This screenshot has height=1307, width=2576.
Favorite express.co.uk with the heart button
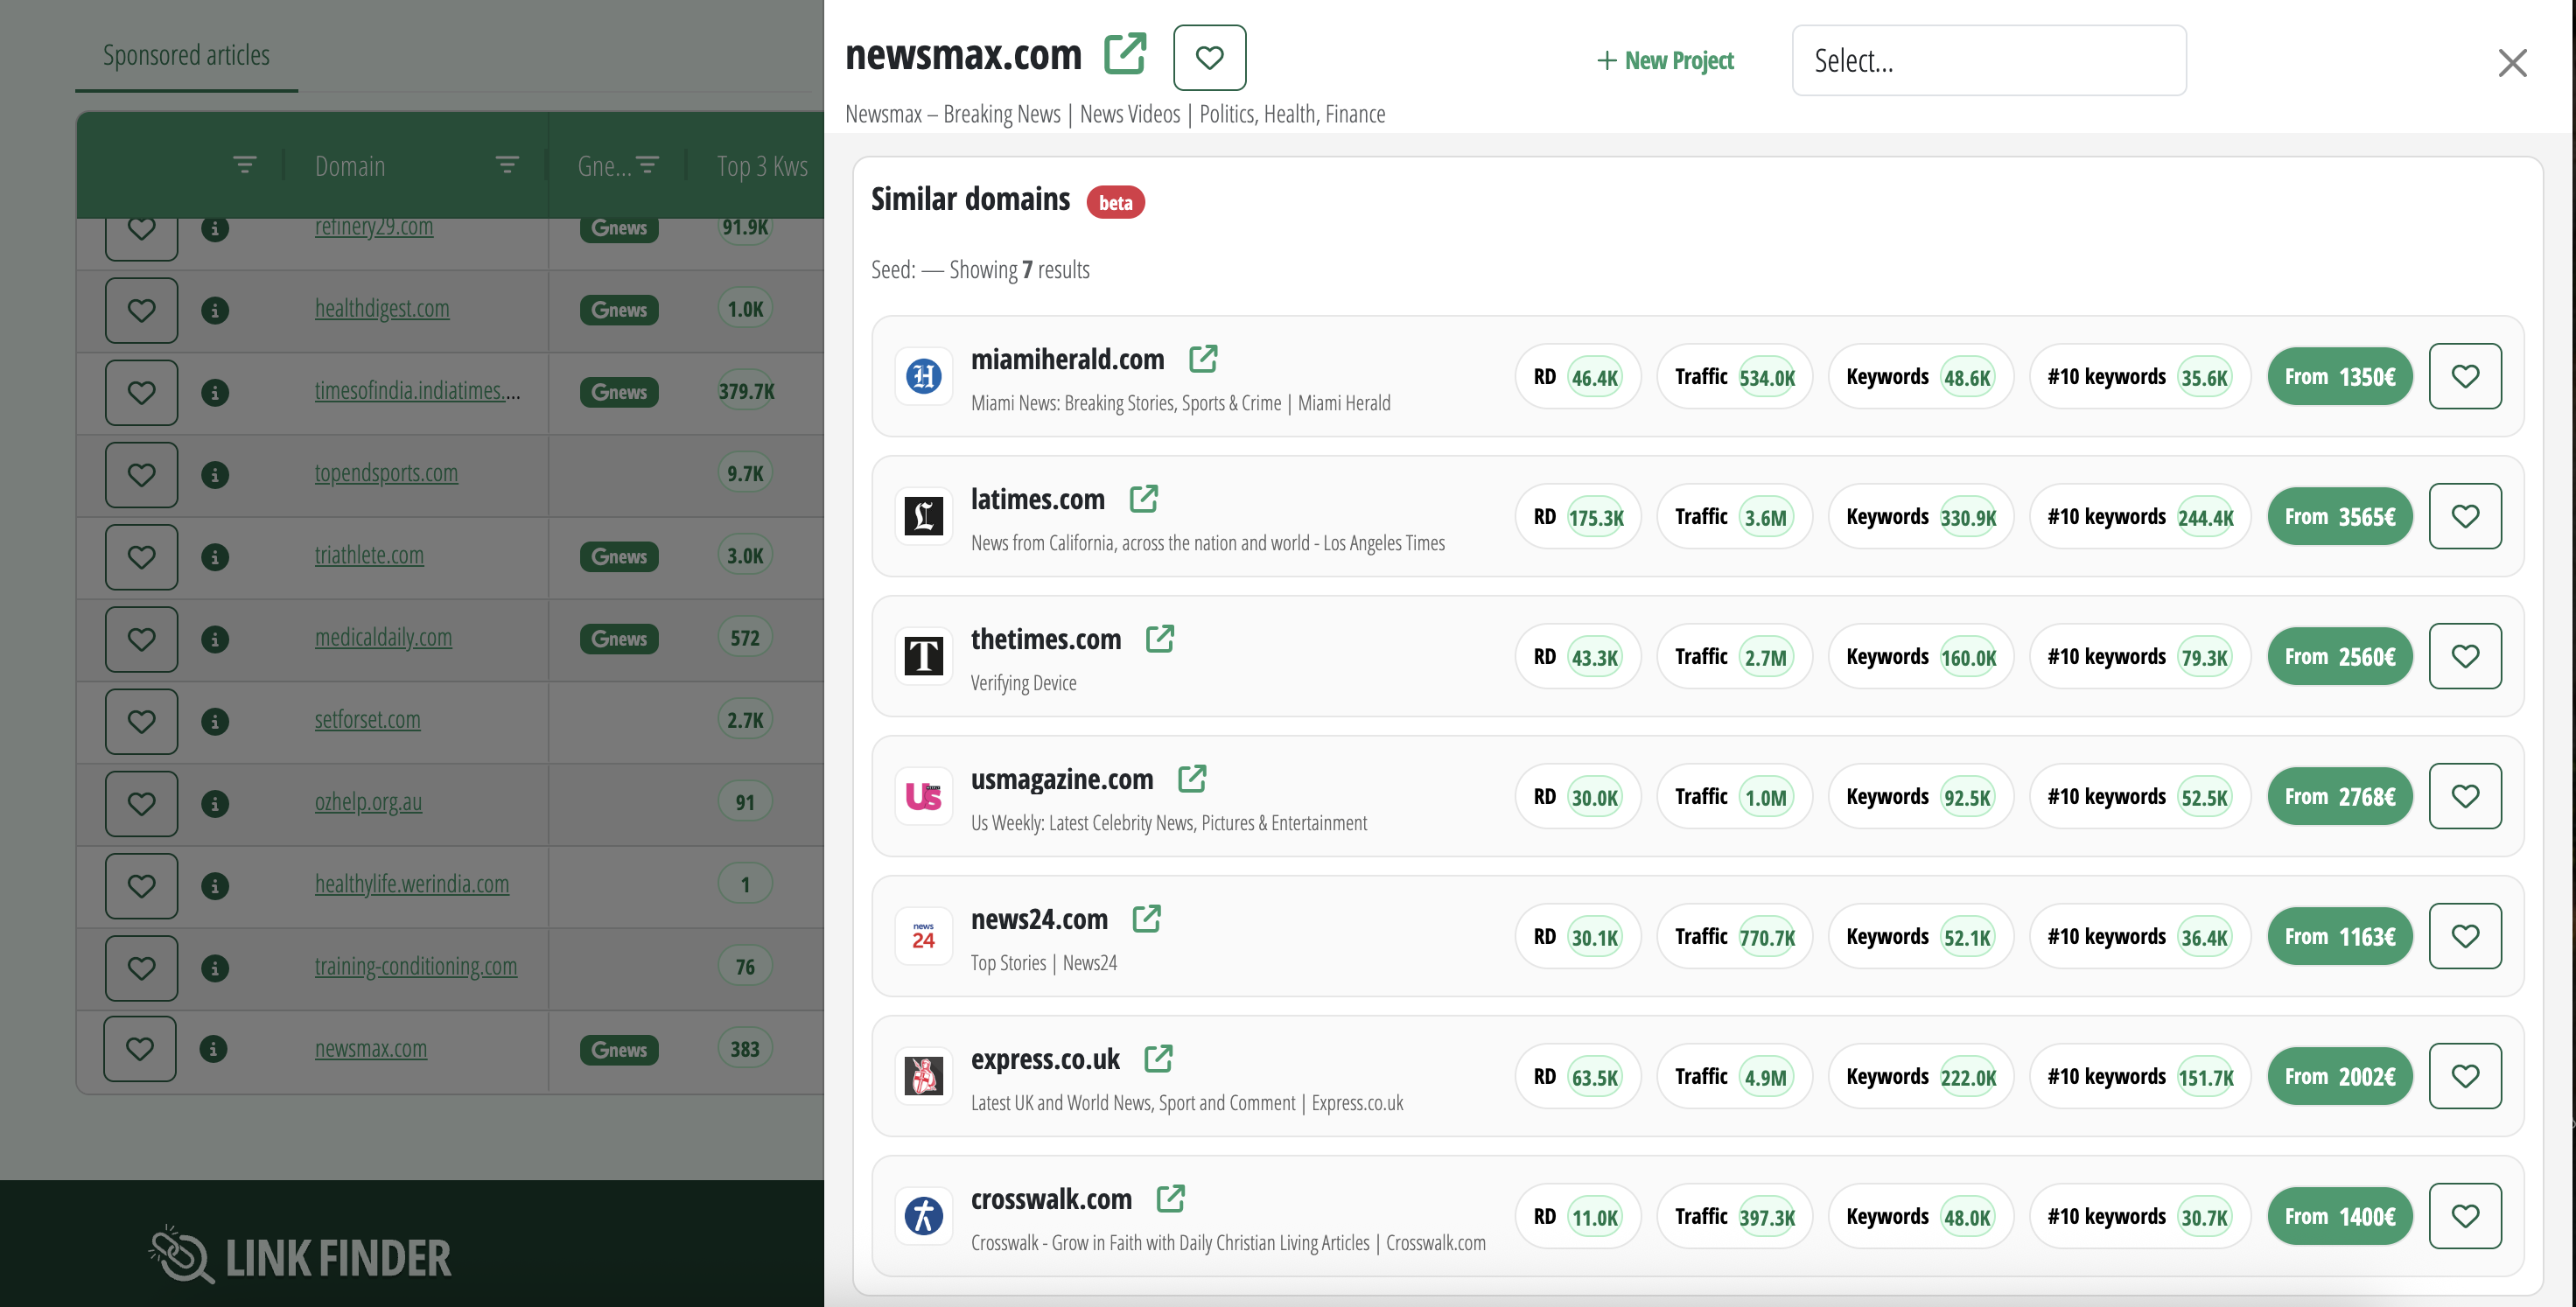click(2465, 1076)
